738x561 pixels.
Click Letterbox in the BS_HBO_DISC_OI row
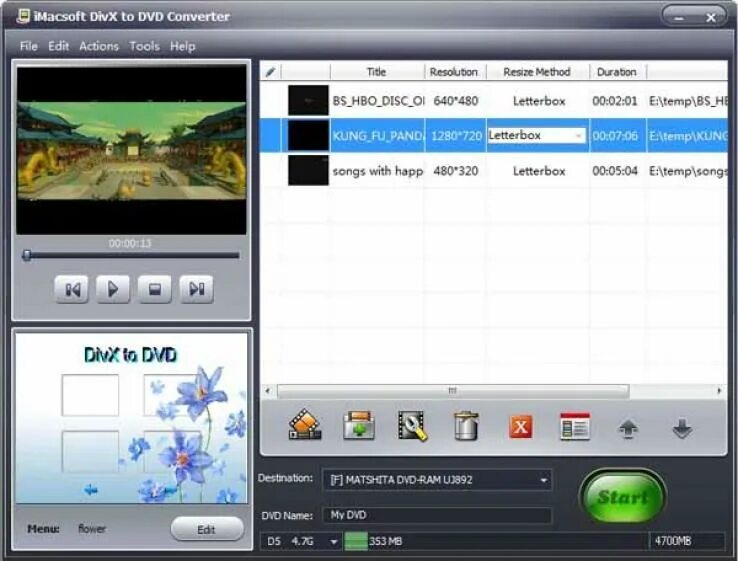(x=539, y=101)
